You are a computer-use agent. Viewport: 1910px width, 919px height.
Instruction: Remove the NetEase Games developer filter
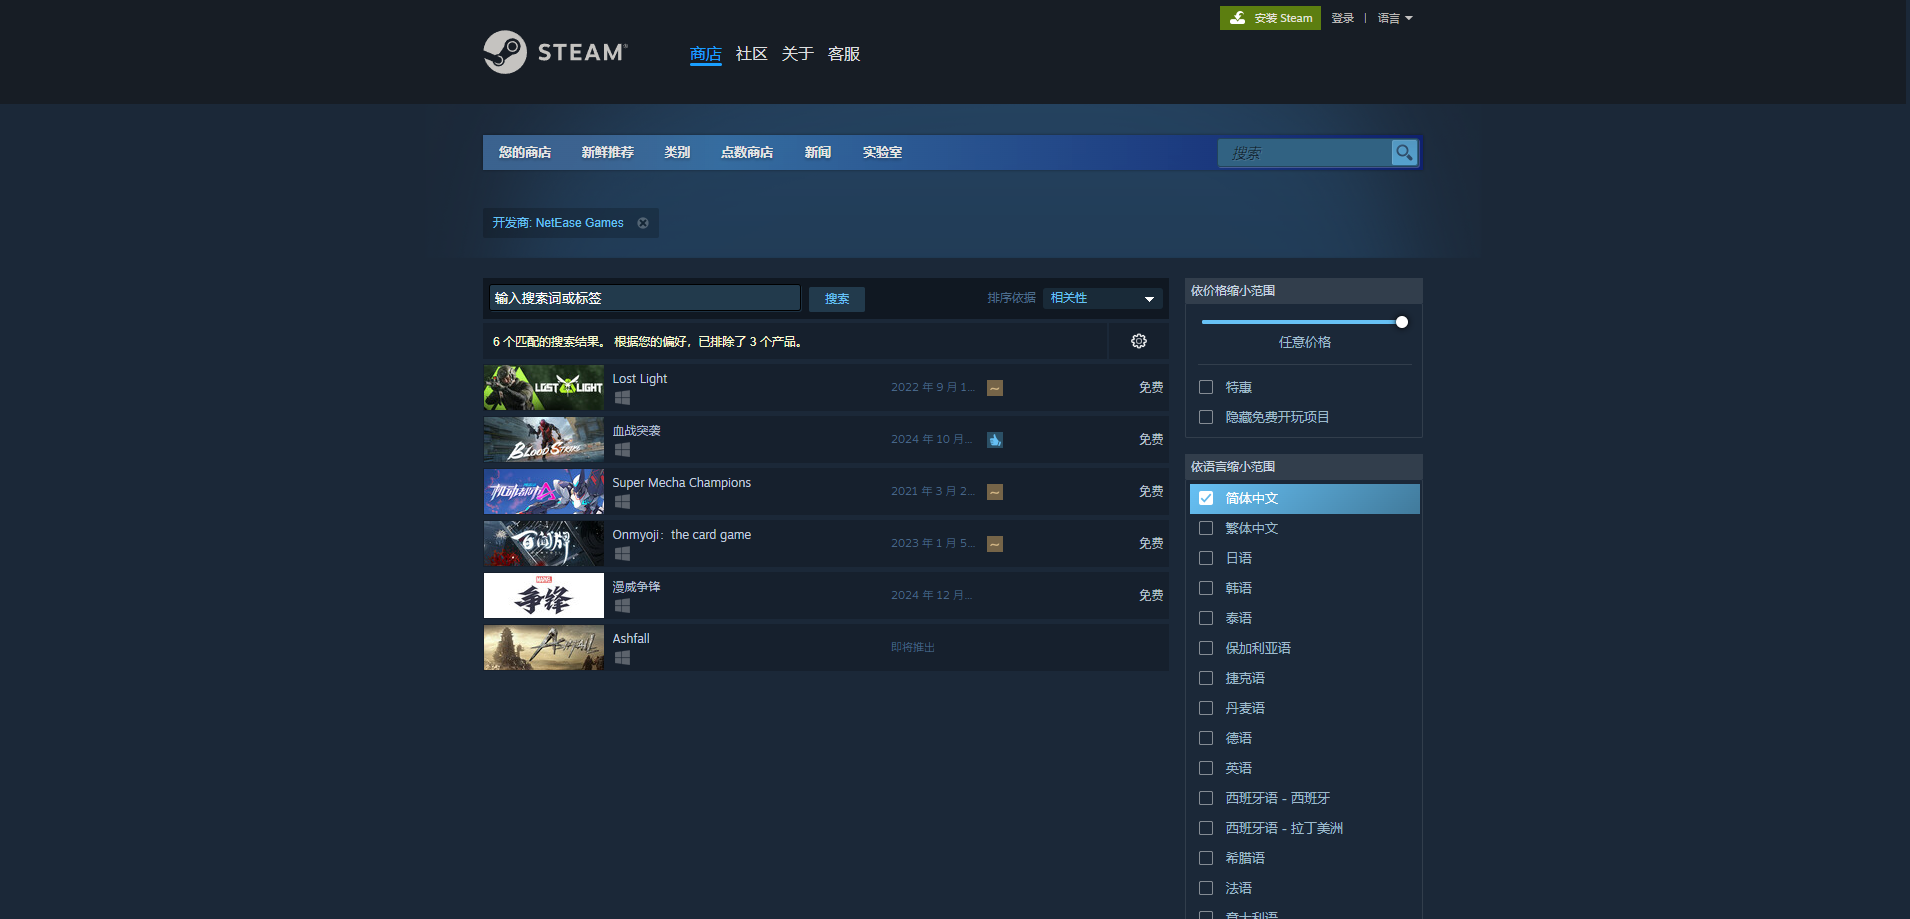pyautogui.click(x=643, y=223)
